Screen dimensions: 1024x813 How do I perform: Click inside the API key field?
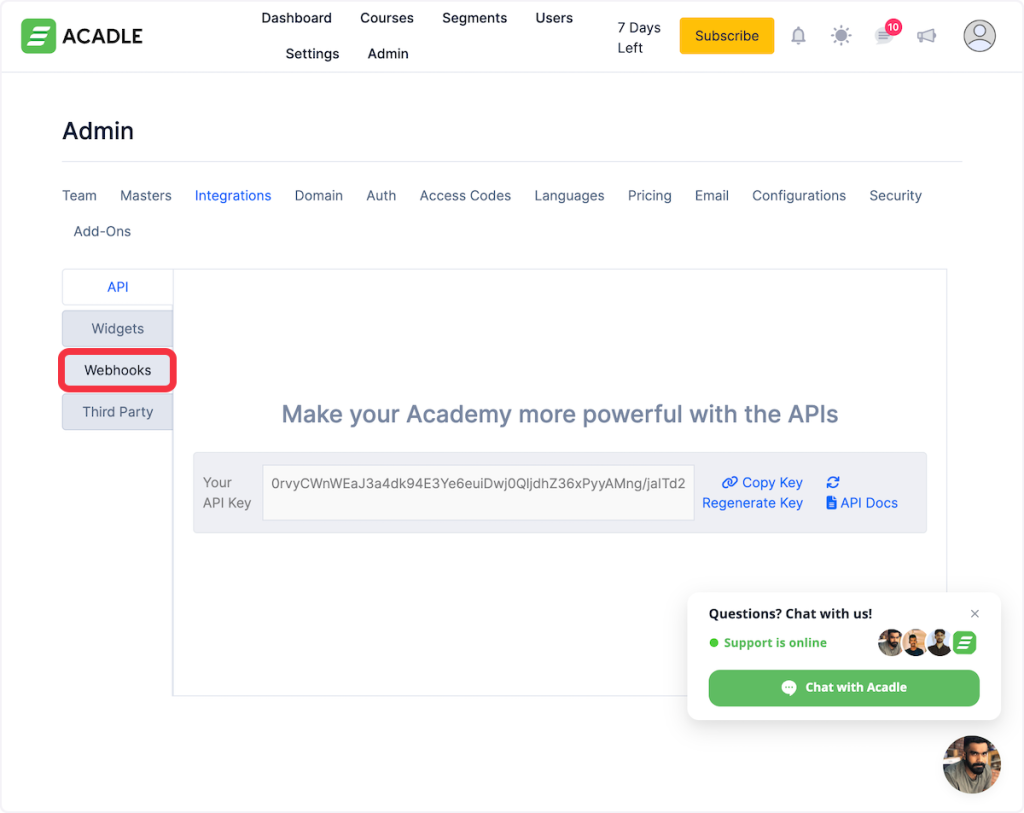tap(478, 492)
